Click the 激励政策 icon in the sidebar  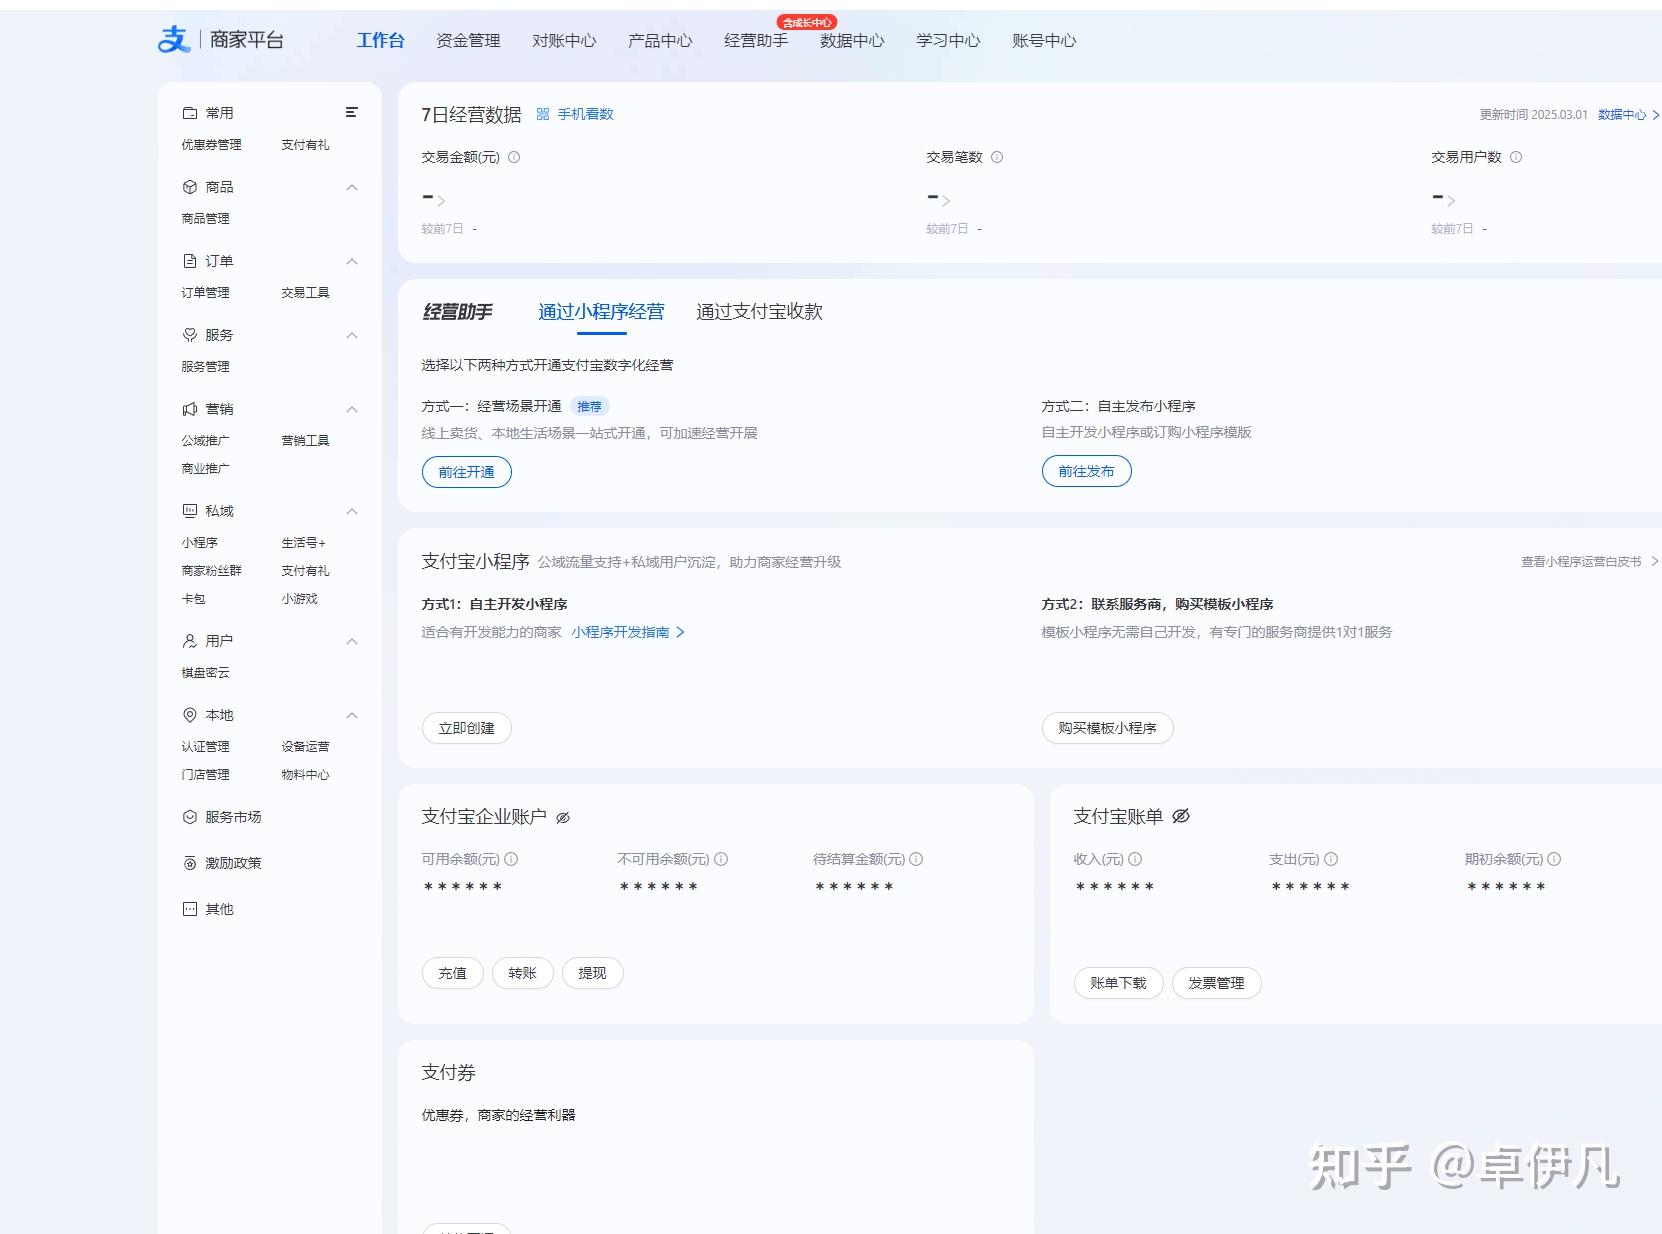tap(189, 862)
